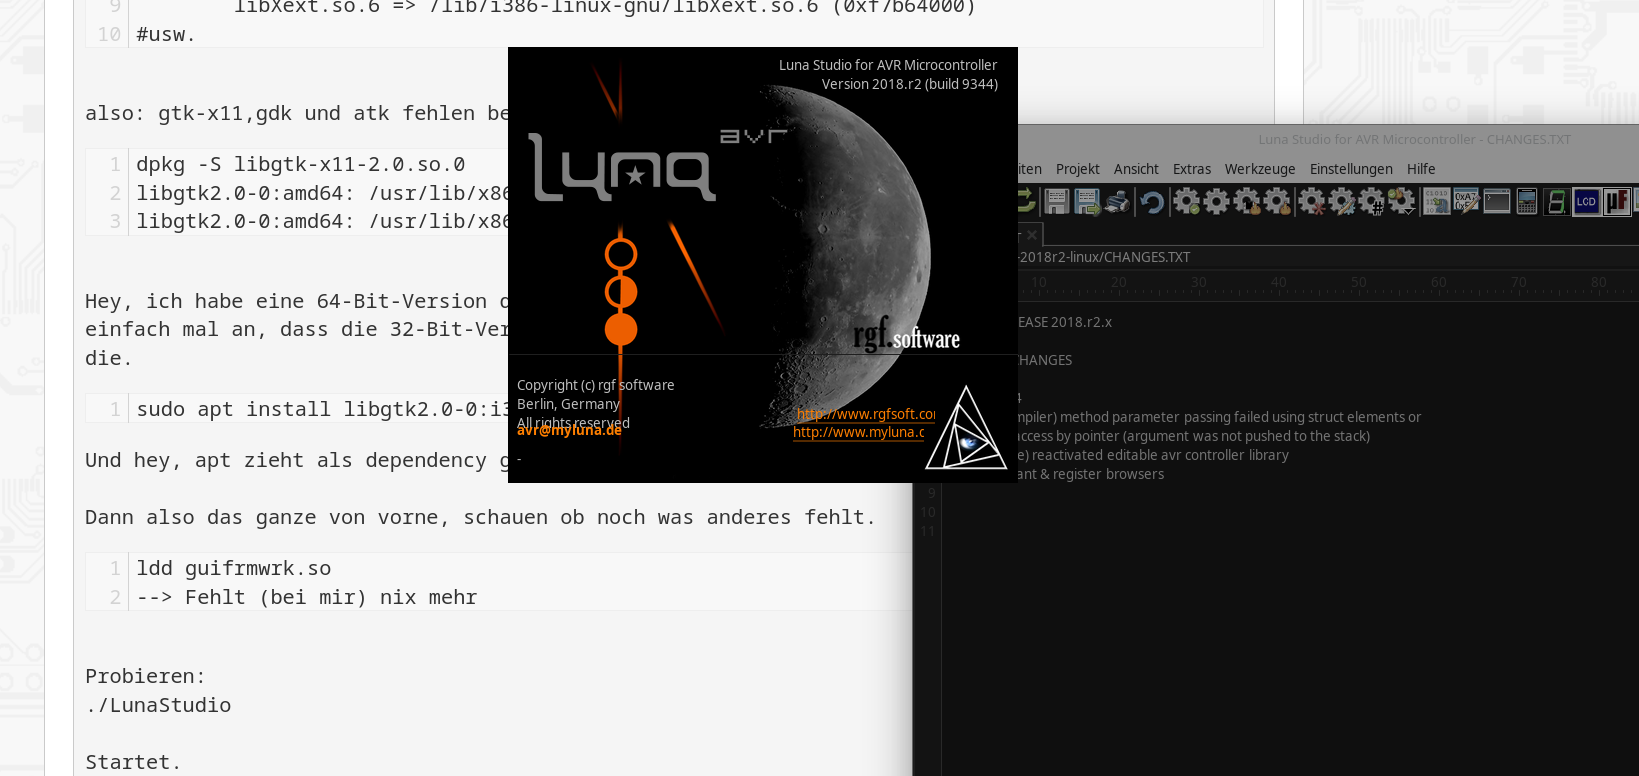The height and width of the screenshot is (776, 1639).
Task: Click the file path ending in 2018r2-linux/CHANGES.TXT
Action: (1104, 257)
